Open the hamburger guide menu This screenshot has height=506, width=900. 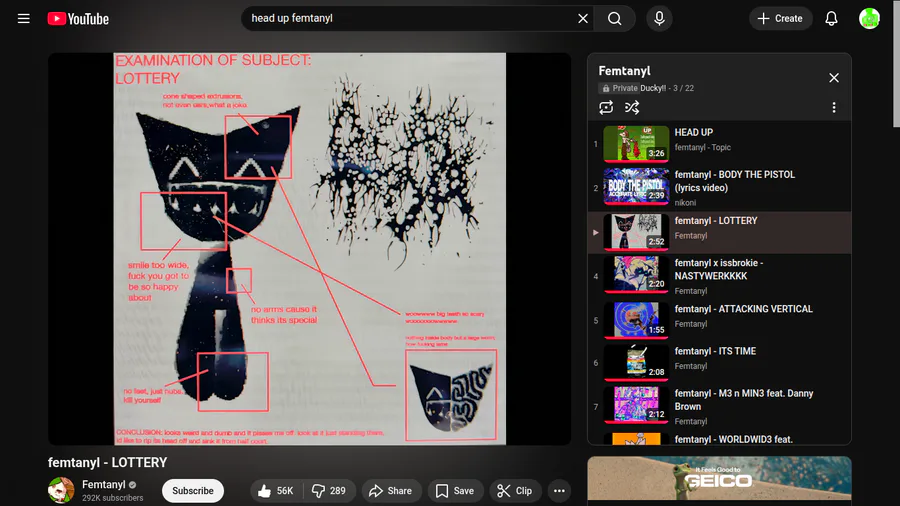point(24,18)
